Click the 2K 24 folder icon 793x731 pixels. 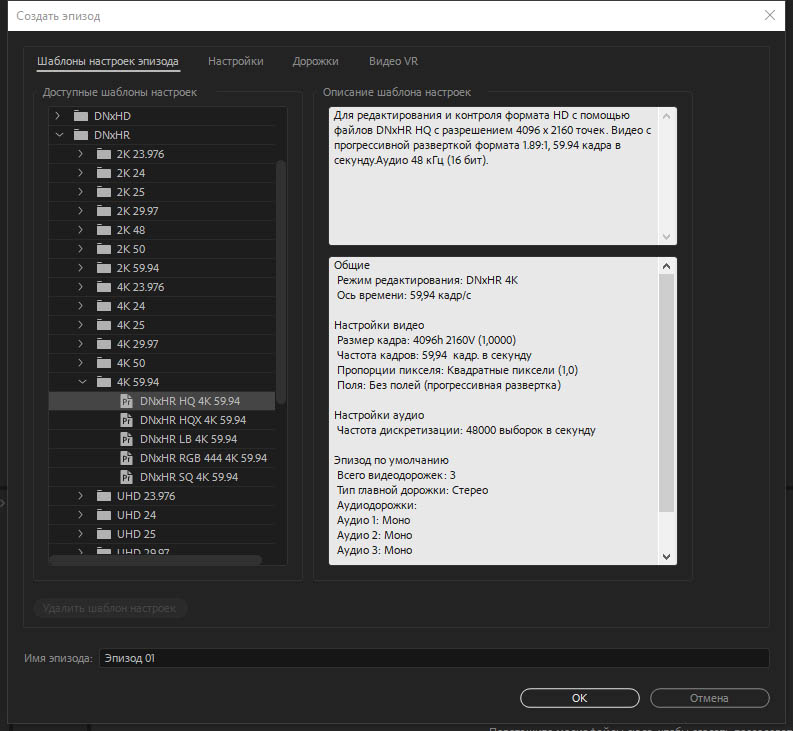(x=104, y=173)
